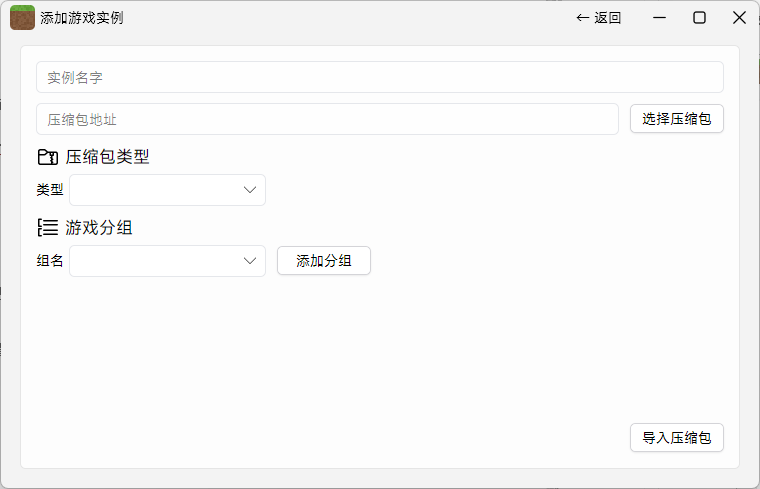Expand the chevron arrow in 类型 dropdown
The image size is (760, 489).
coord(250,190)
